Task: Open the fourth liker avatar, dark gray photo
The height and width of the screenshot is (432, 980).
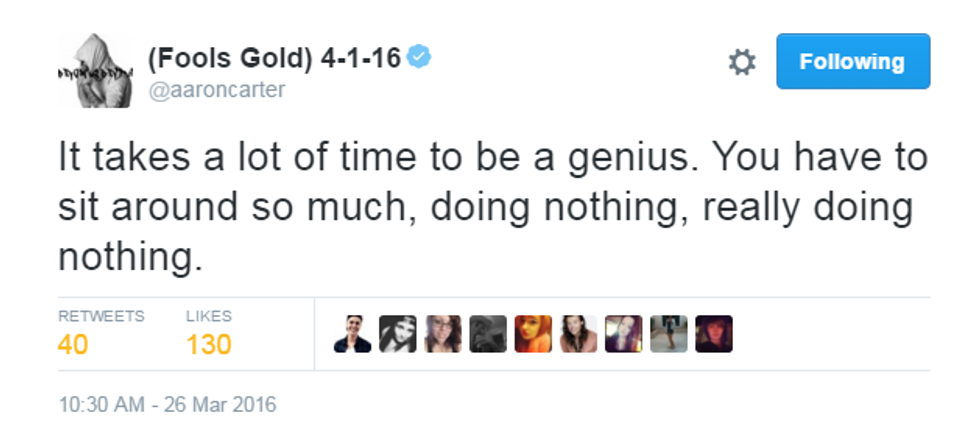Action: [x=488, y=334]
